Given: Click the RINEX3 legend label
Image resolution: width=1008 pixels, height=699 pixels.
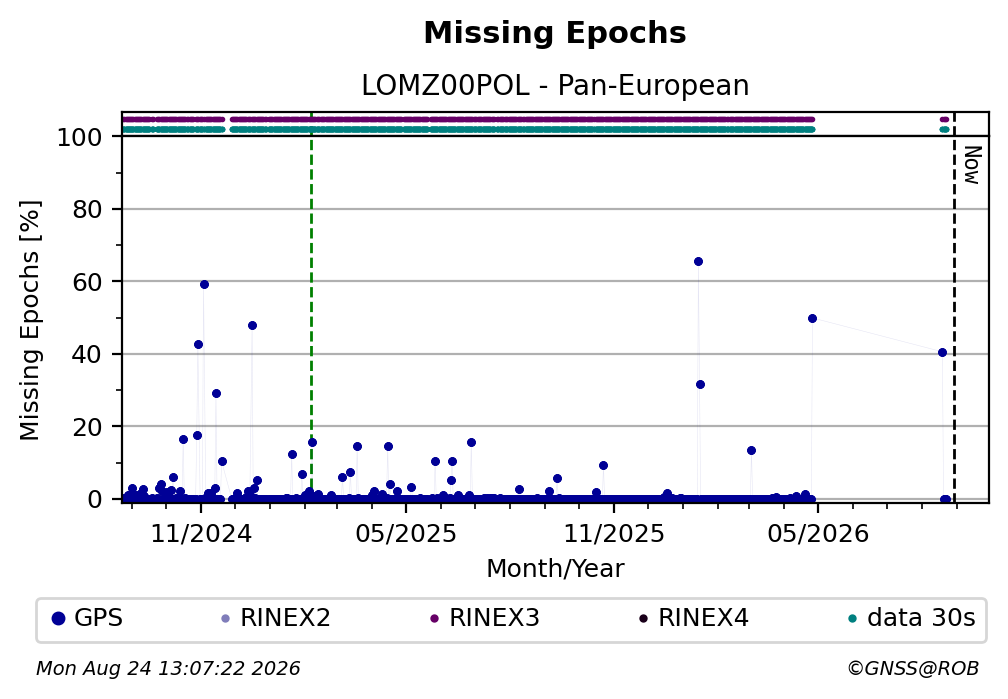Looking at the screenshot, I should pos(494,618).
